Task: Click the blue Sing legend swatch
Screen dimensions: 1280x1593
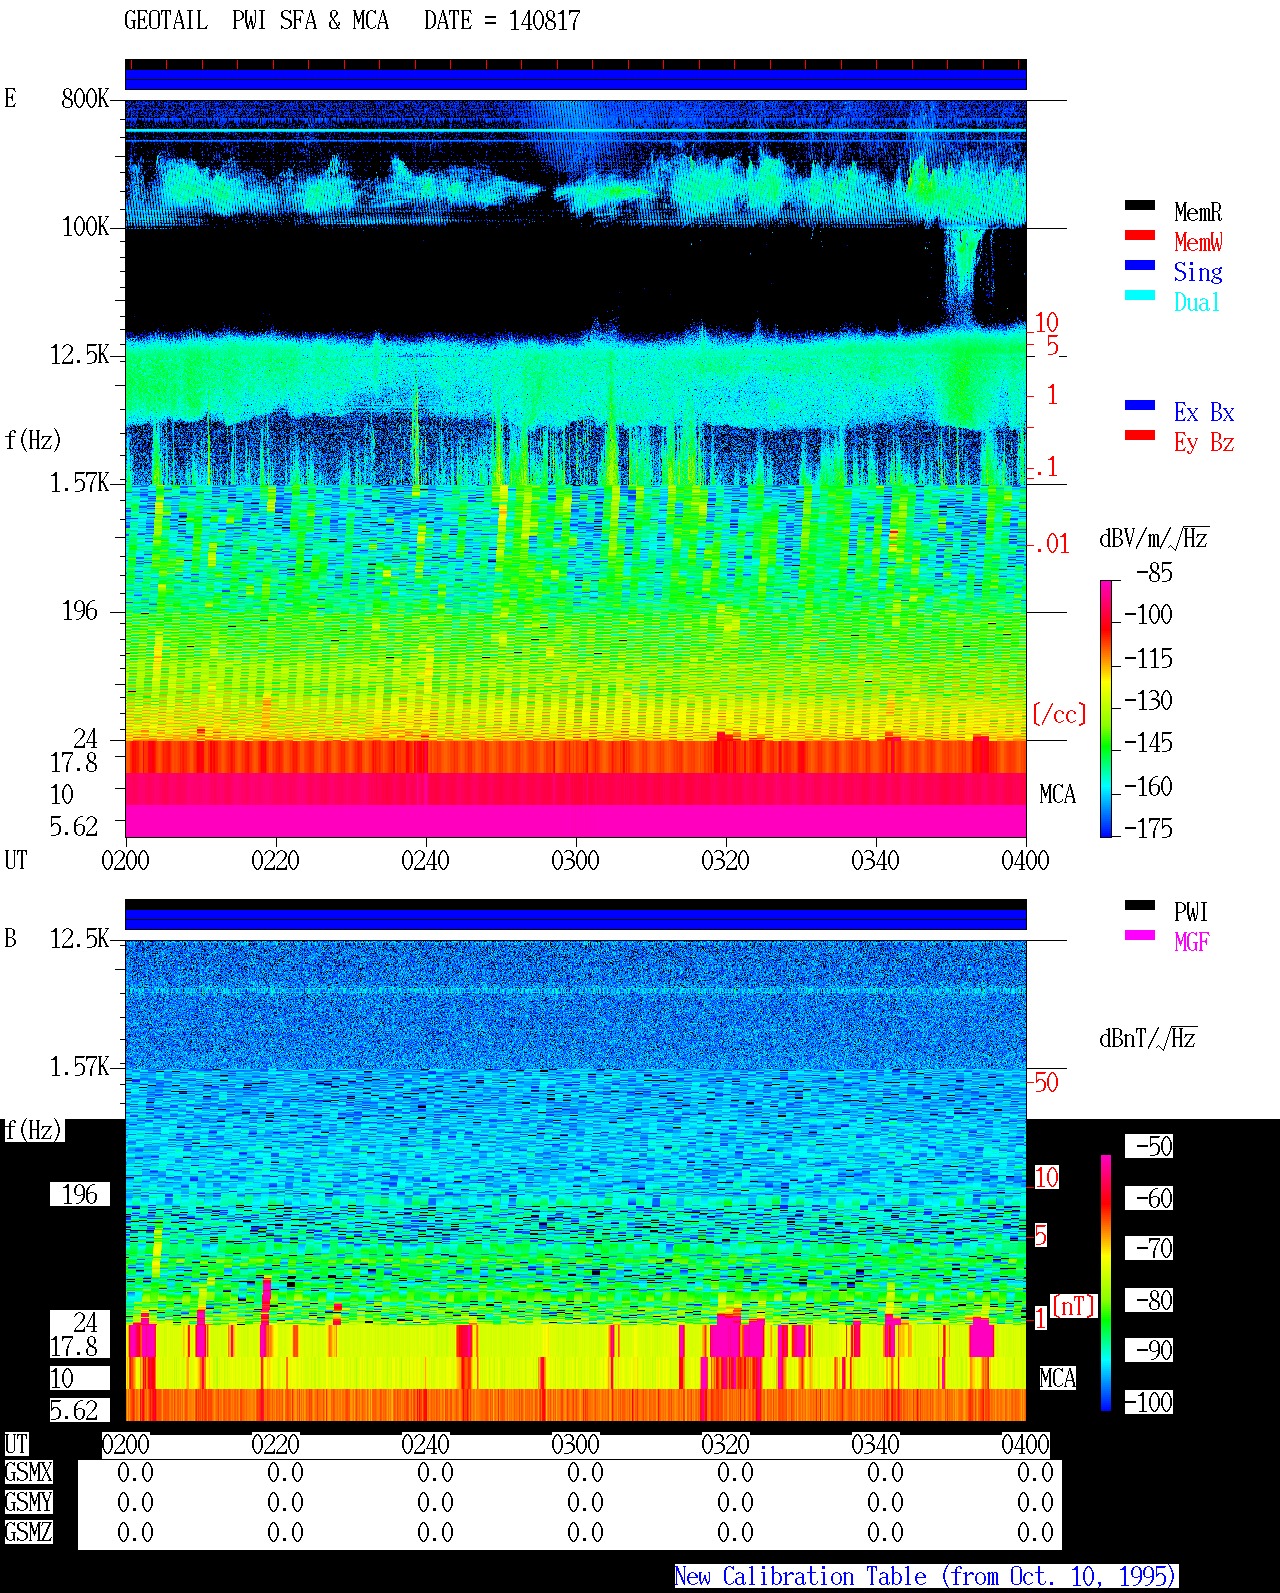Action: pos(1139,265)
